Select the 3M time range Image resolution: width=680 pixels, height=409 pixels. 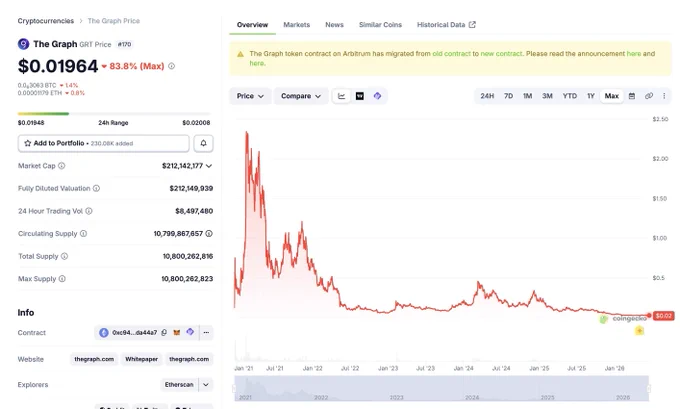[547, 96]
